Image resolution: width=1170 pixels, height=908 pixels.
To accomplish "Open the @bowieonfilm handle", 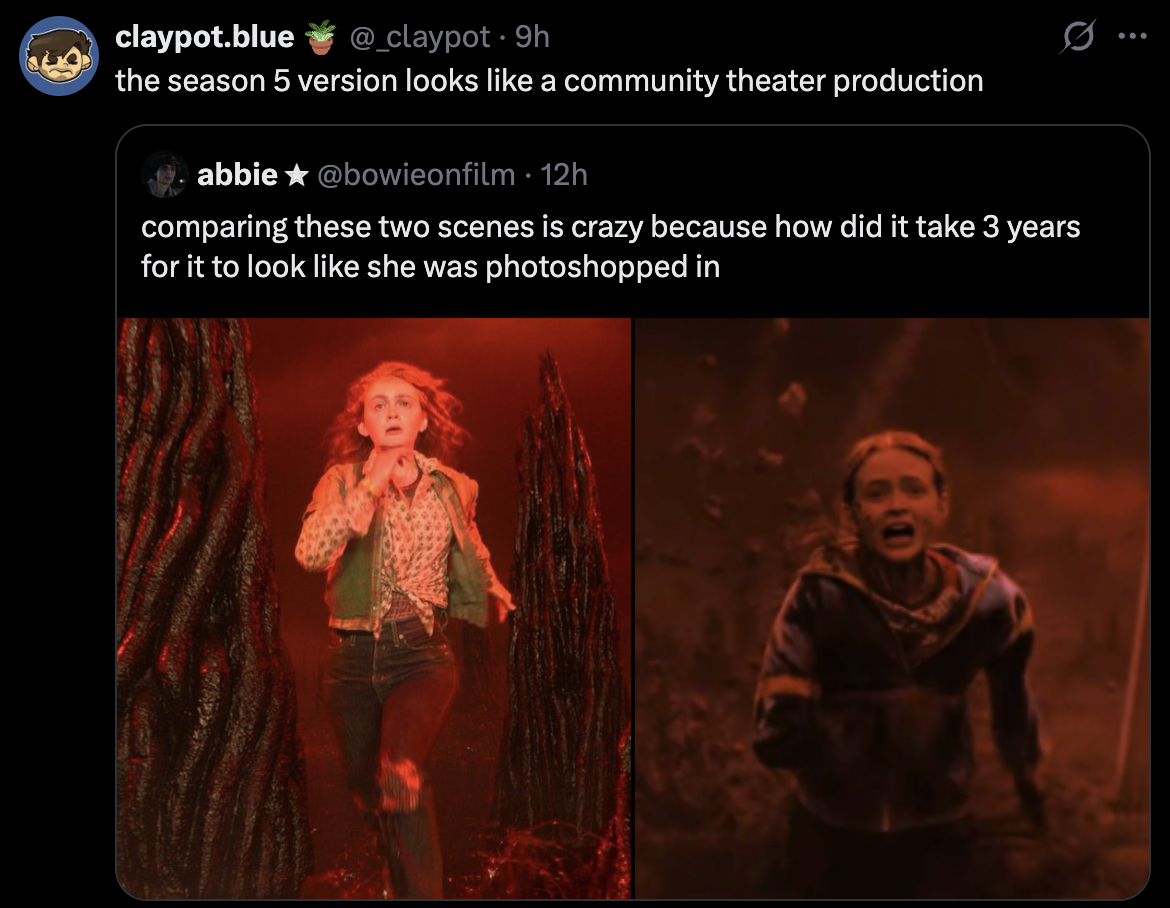I will 416,175.
